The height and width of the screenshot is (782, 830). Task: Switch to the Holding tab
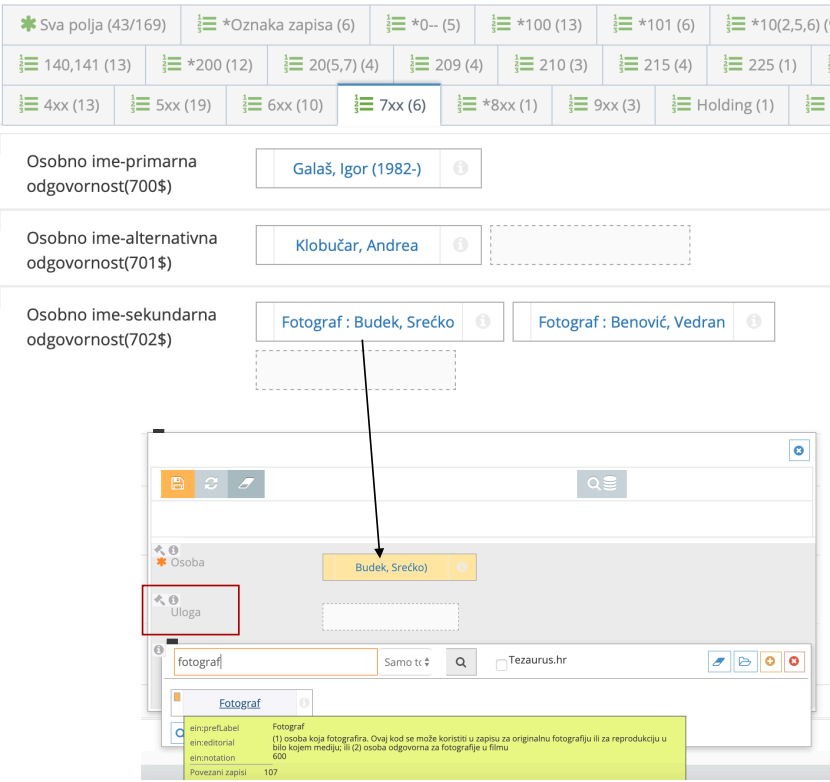coord(723,104)
